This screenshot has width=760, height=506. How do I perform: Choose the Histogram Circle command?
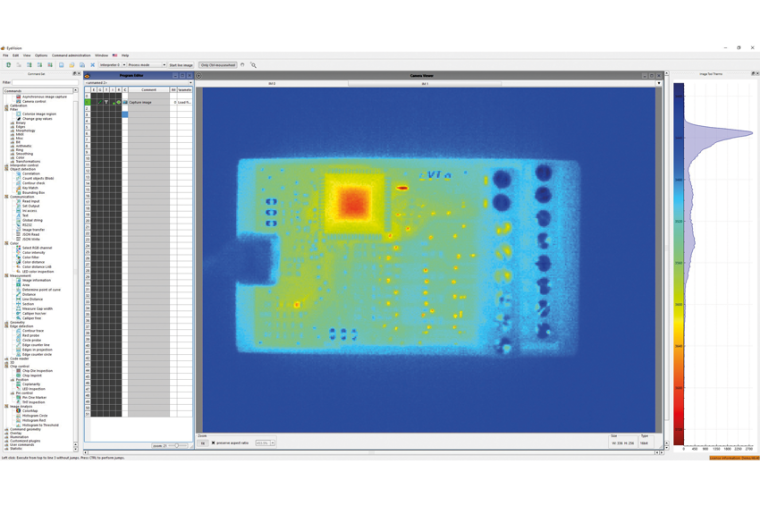pos(35,414)
